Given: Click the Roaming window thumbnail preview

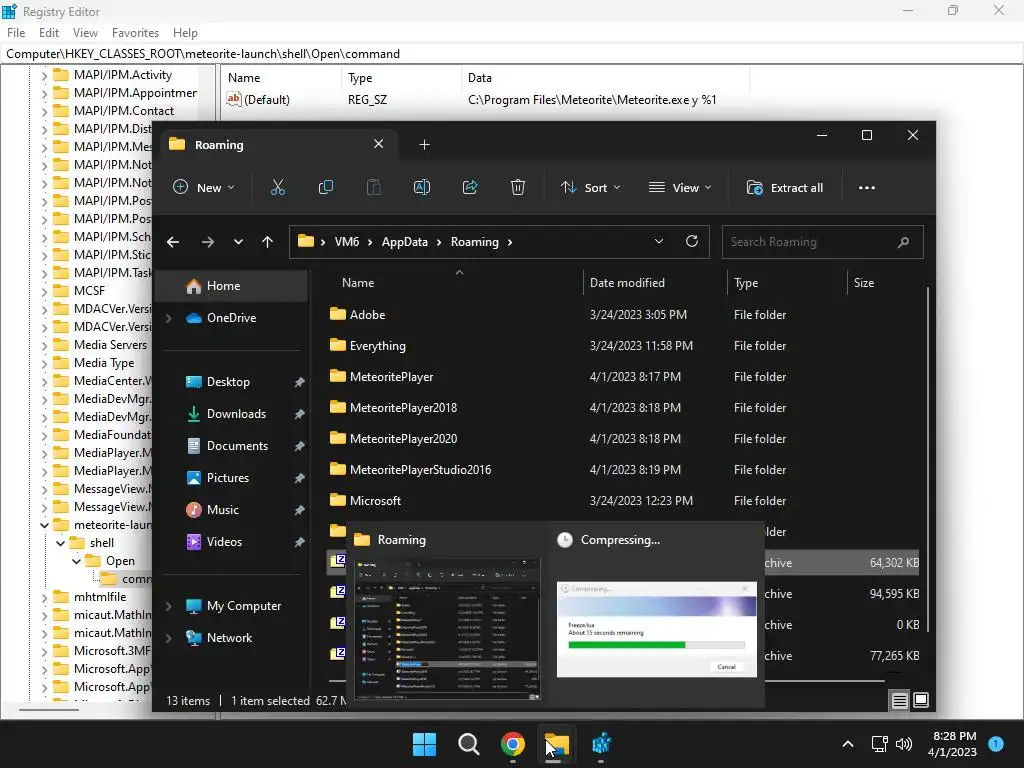Looking at the screenshot, I should [447, 629].
